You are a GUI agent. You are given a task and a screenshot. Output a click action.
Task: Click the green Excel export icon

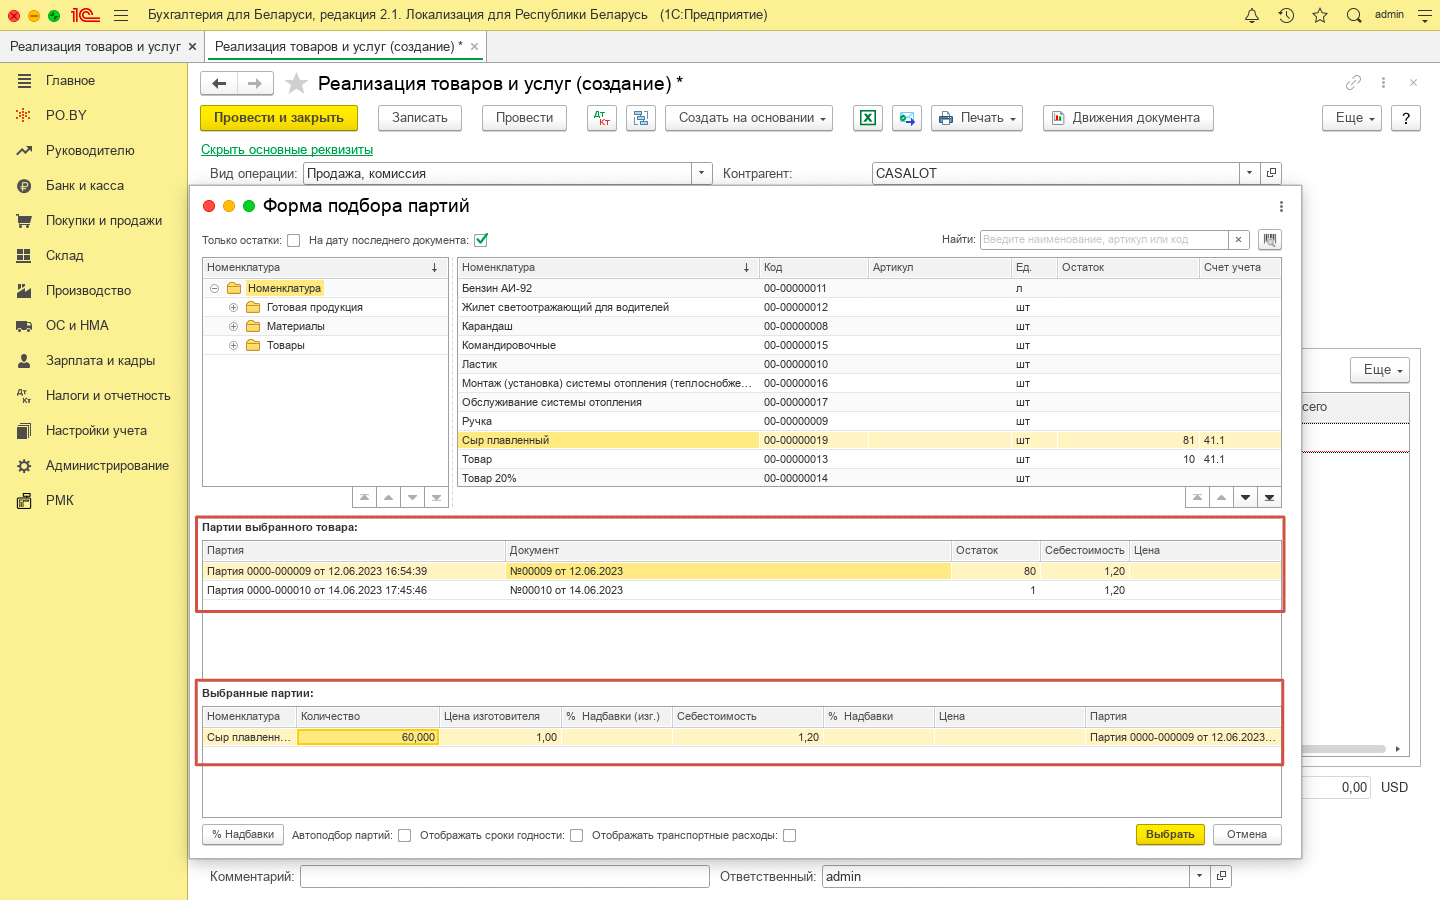(x=868, y=118)
